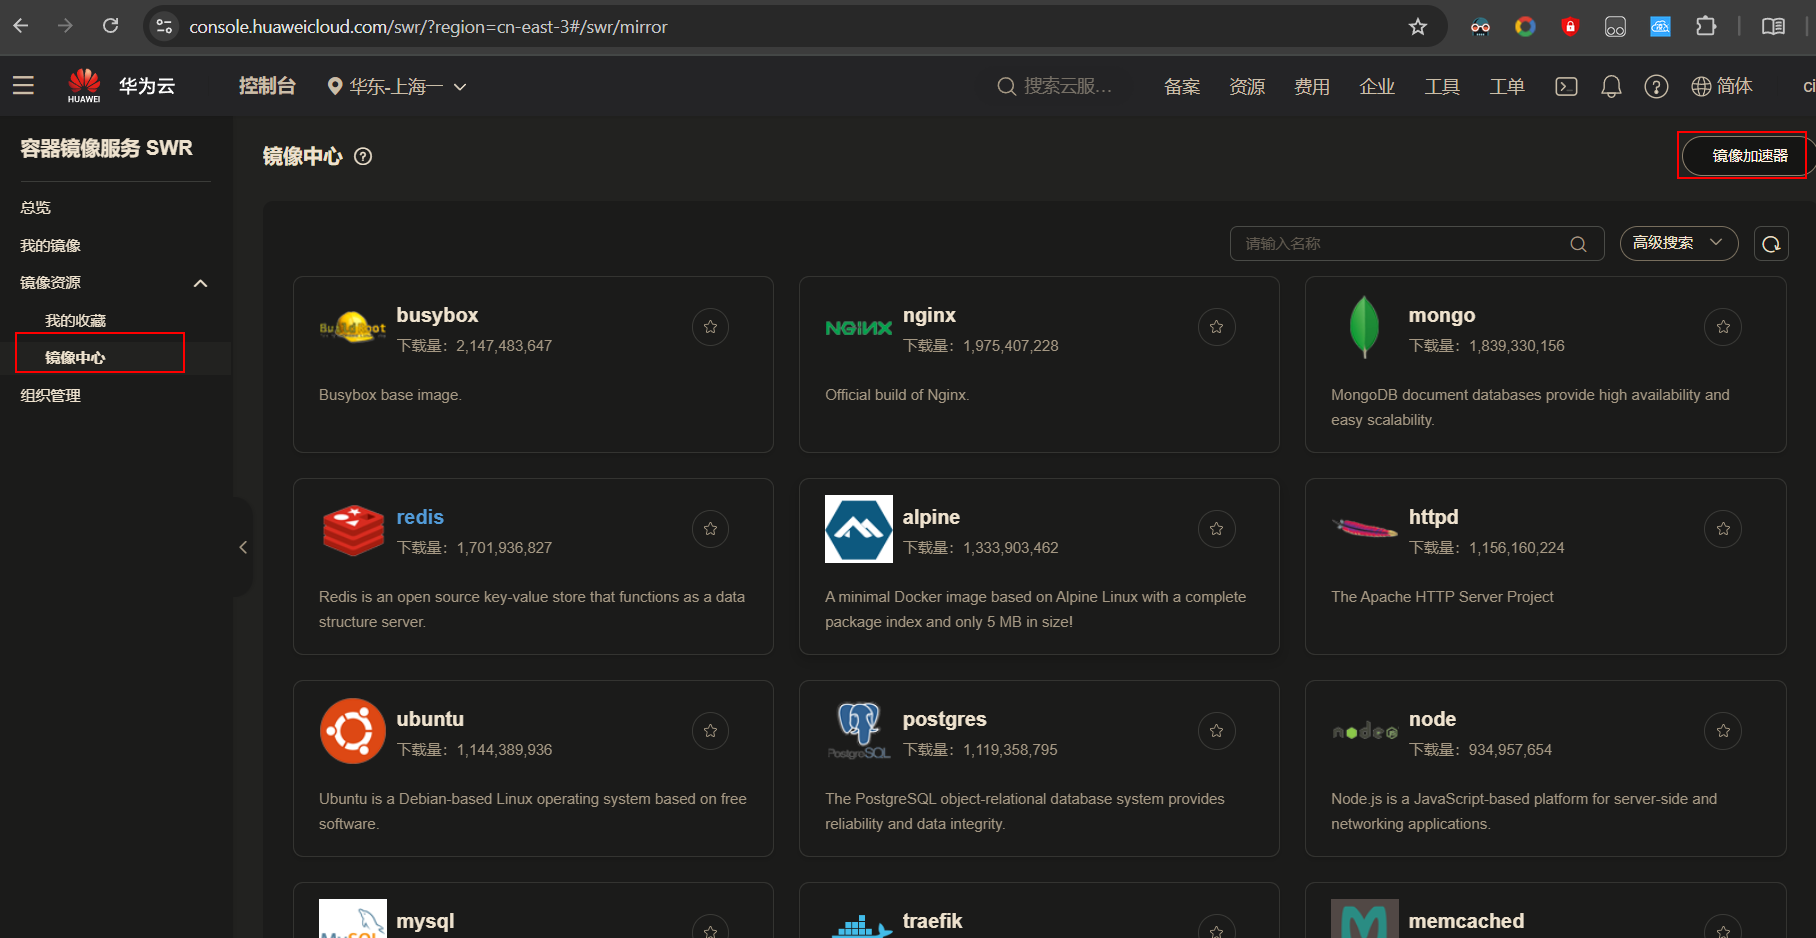This screenshot has width=1816, height=938.
Task: Open the busybox image title
Action: [x=437, y=315]
